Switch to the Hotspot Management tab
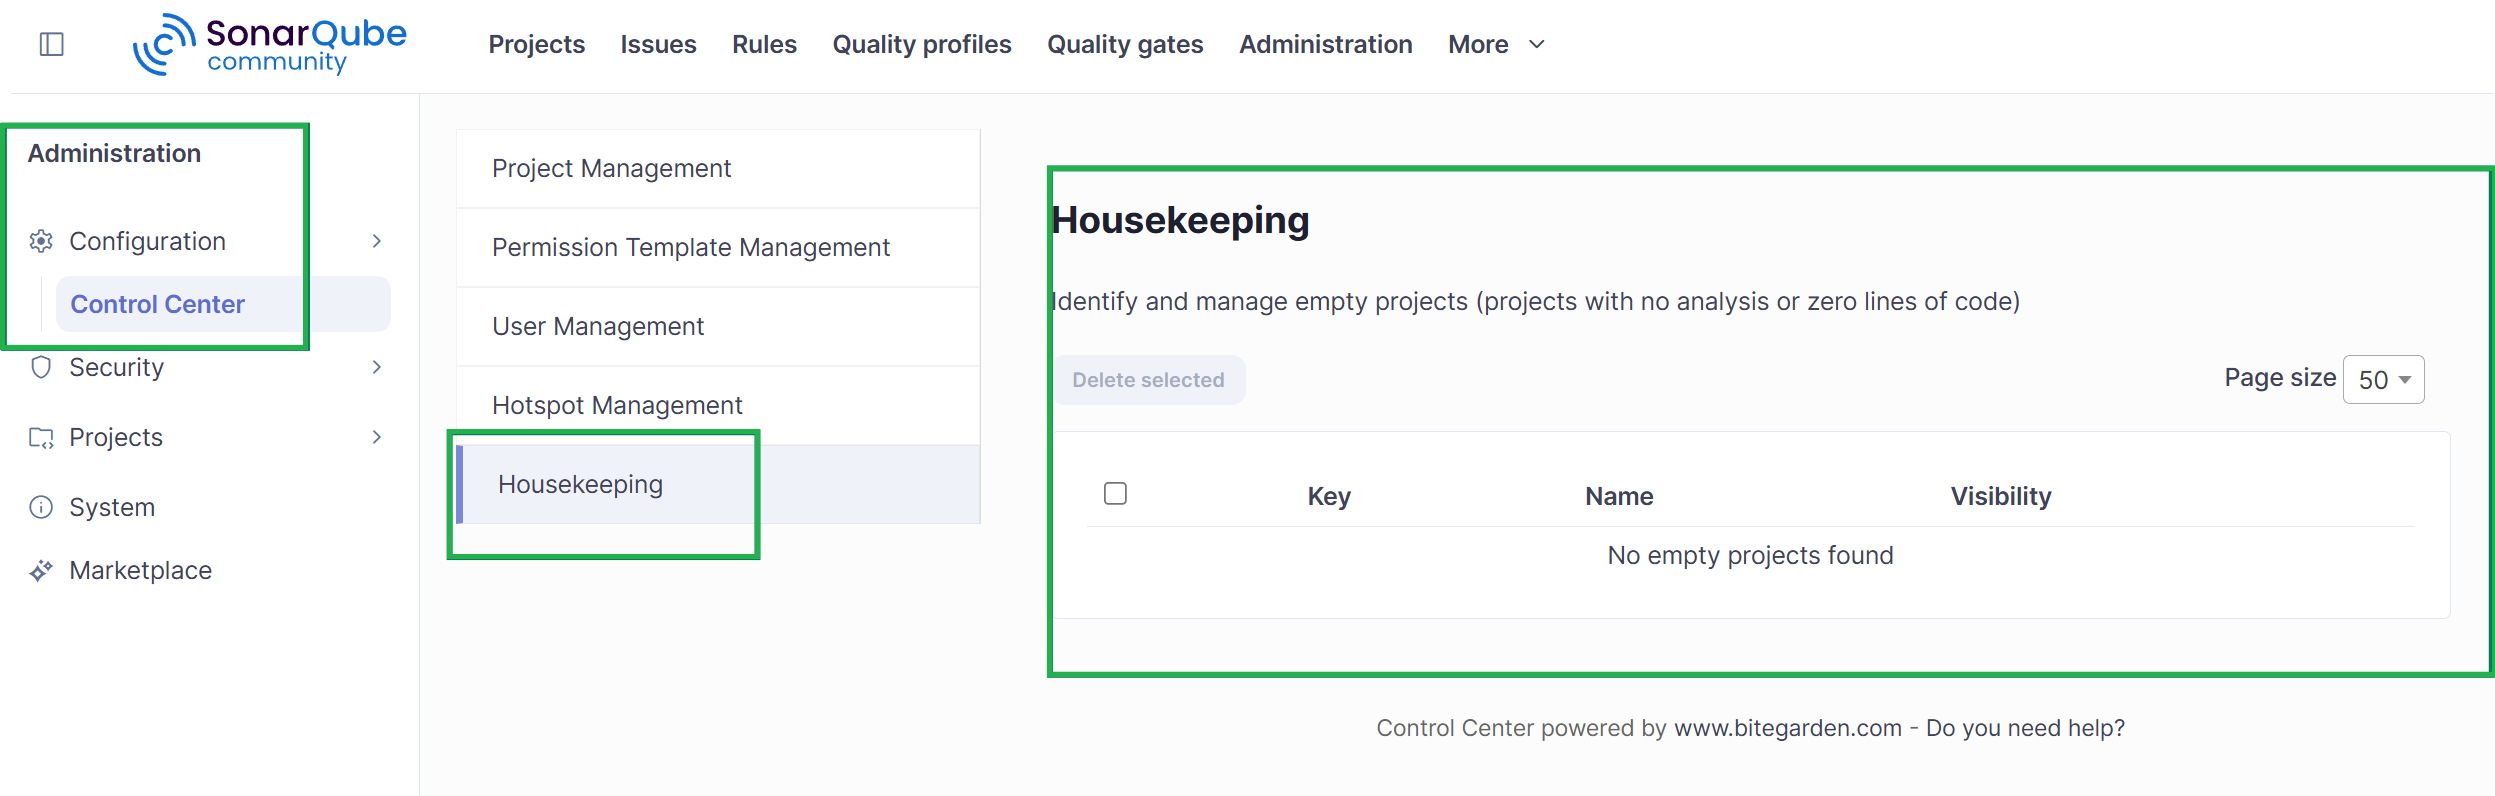Screen dimensions: 2495x796 pos(617,405)
